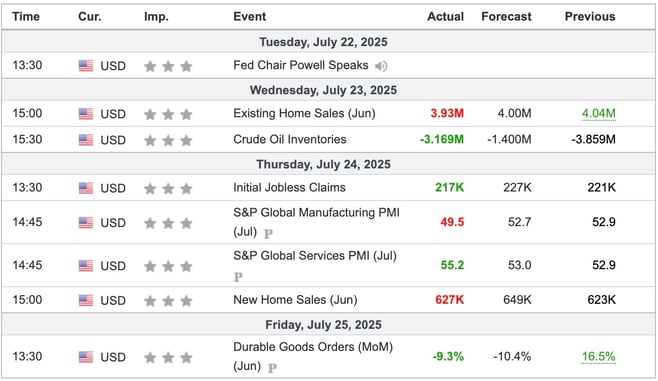Click importance stars for Crude Oil Inventories
Screen dimensions: 658x381
click(168, 140)
